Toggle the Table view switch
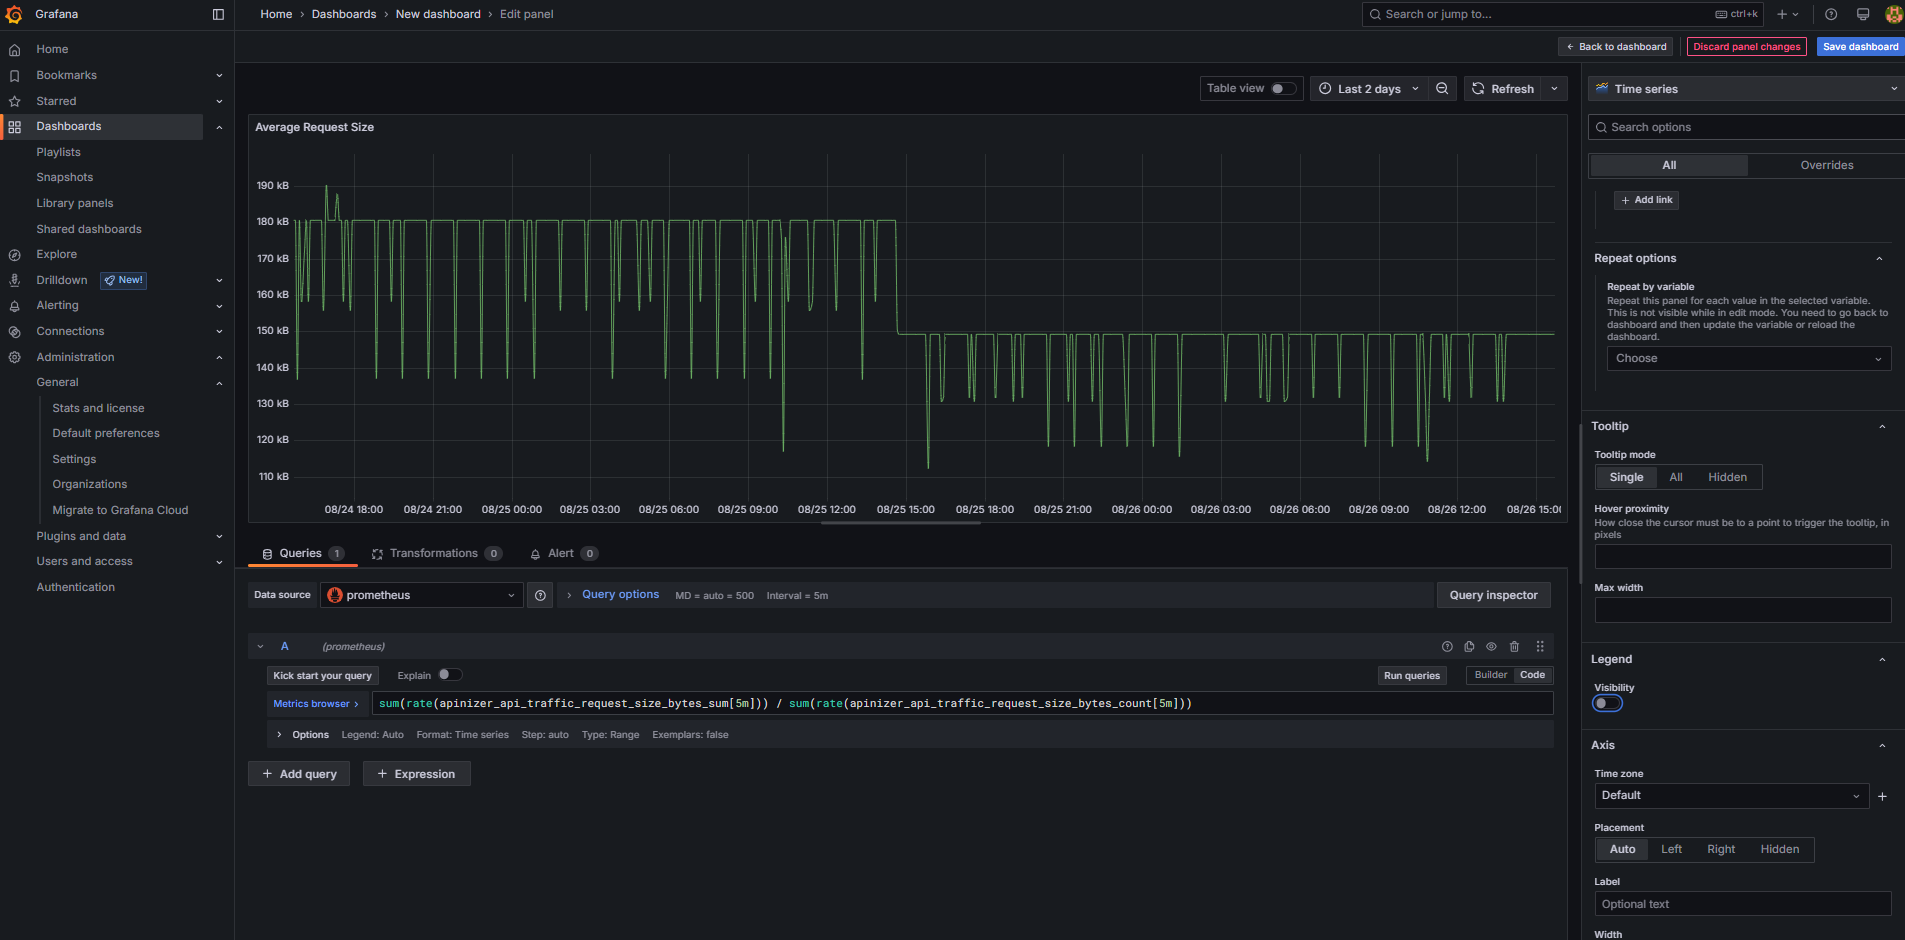Screen dimensions: 1905x940 [x=1283, y=89]
